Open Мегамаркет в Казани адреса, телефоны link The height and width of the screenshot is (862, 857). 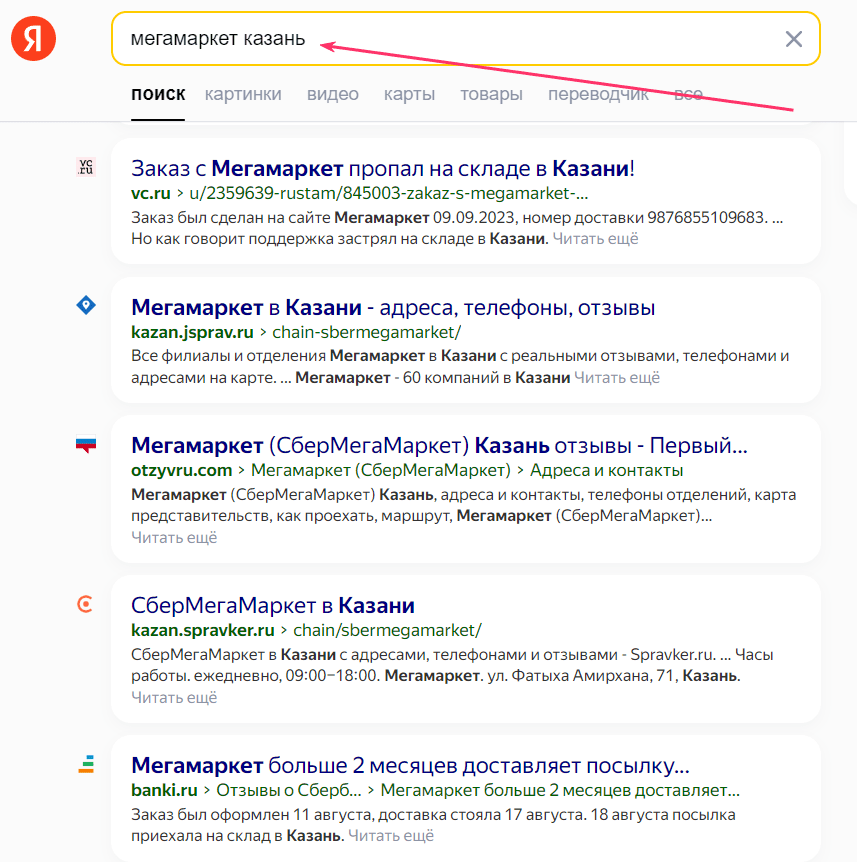(393, 307)
